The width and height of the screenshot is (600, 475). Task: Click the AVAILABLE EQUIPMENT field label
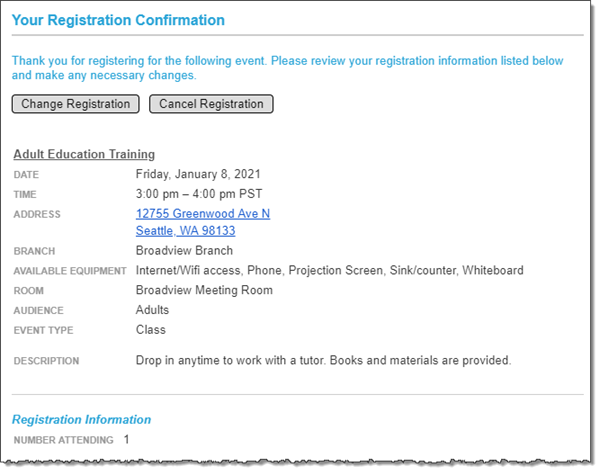tap(70, 271)
